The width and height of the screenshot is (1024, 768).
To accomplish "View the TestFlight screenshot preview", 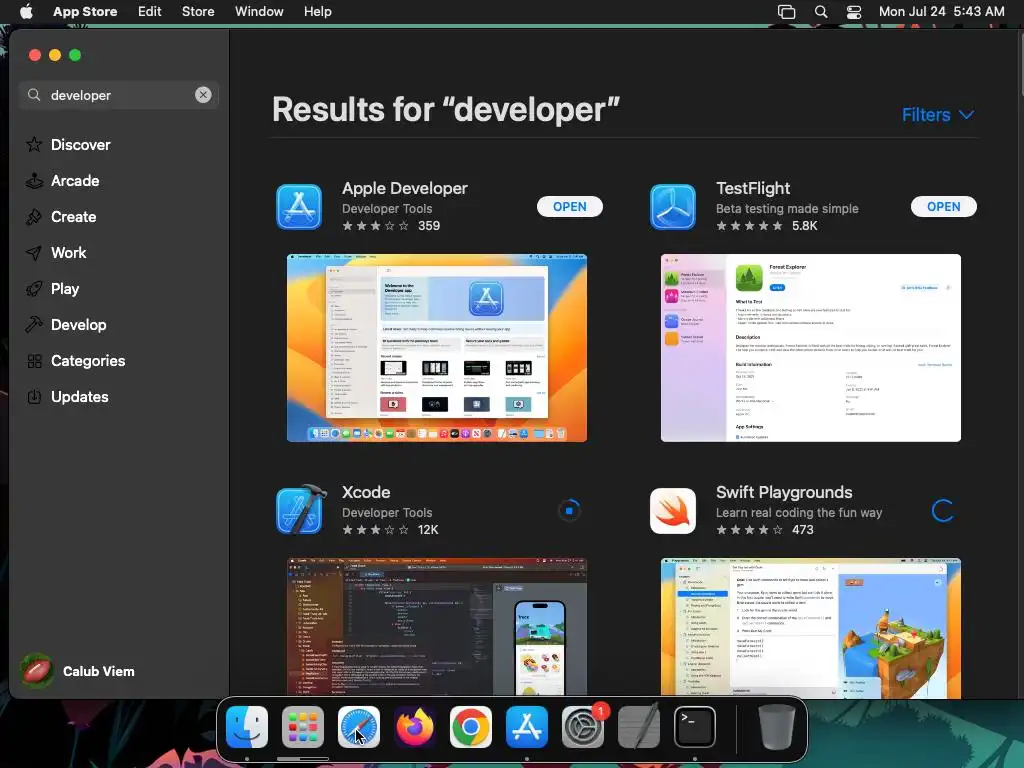I will point(810,348).
